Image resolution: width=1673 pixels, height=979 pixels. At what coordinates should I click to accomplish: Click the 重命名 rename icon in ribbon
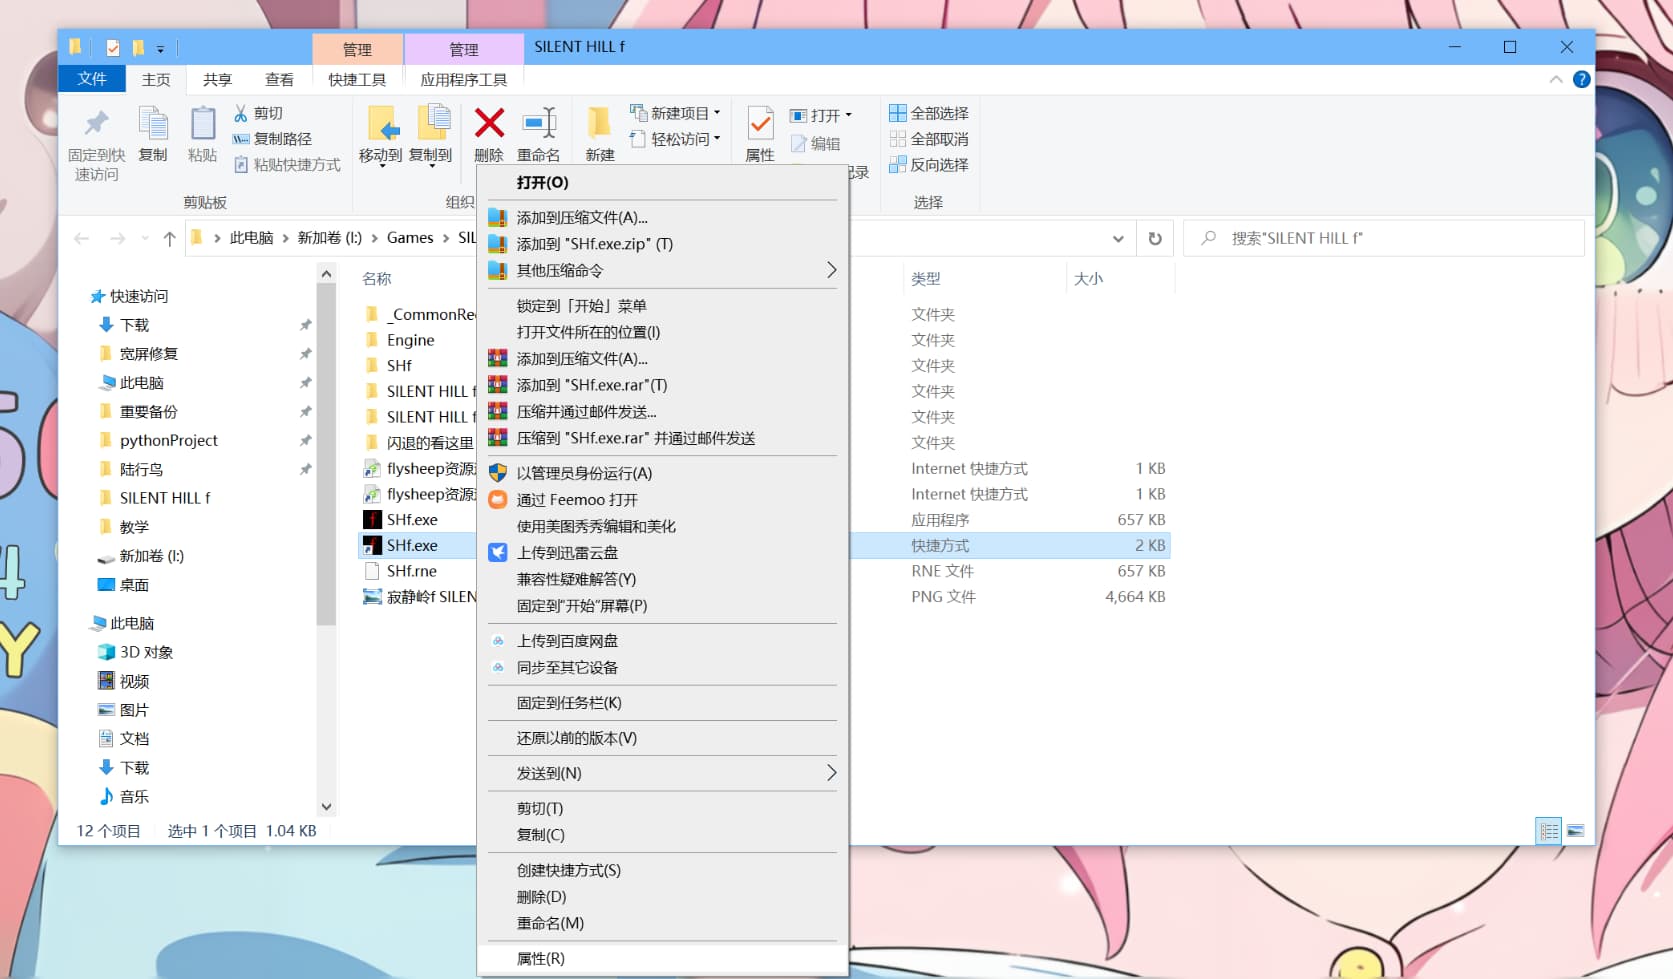pyautogui.click(x=539, y=123)
